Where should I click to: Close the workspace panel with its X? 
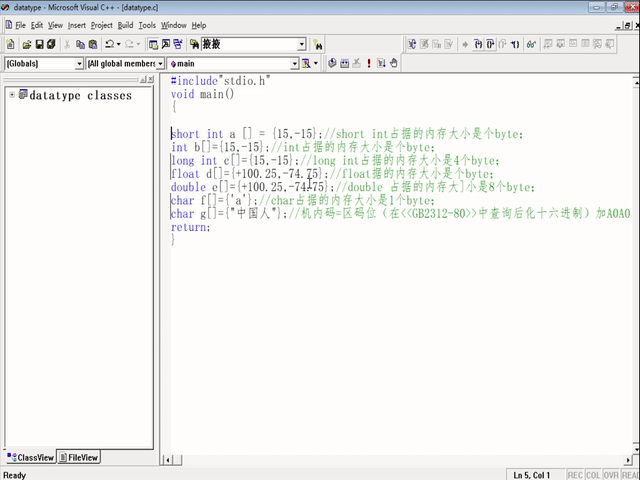click(x=151, y=79)
